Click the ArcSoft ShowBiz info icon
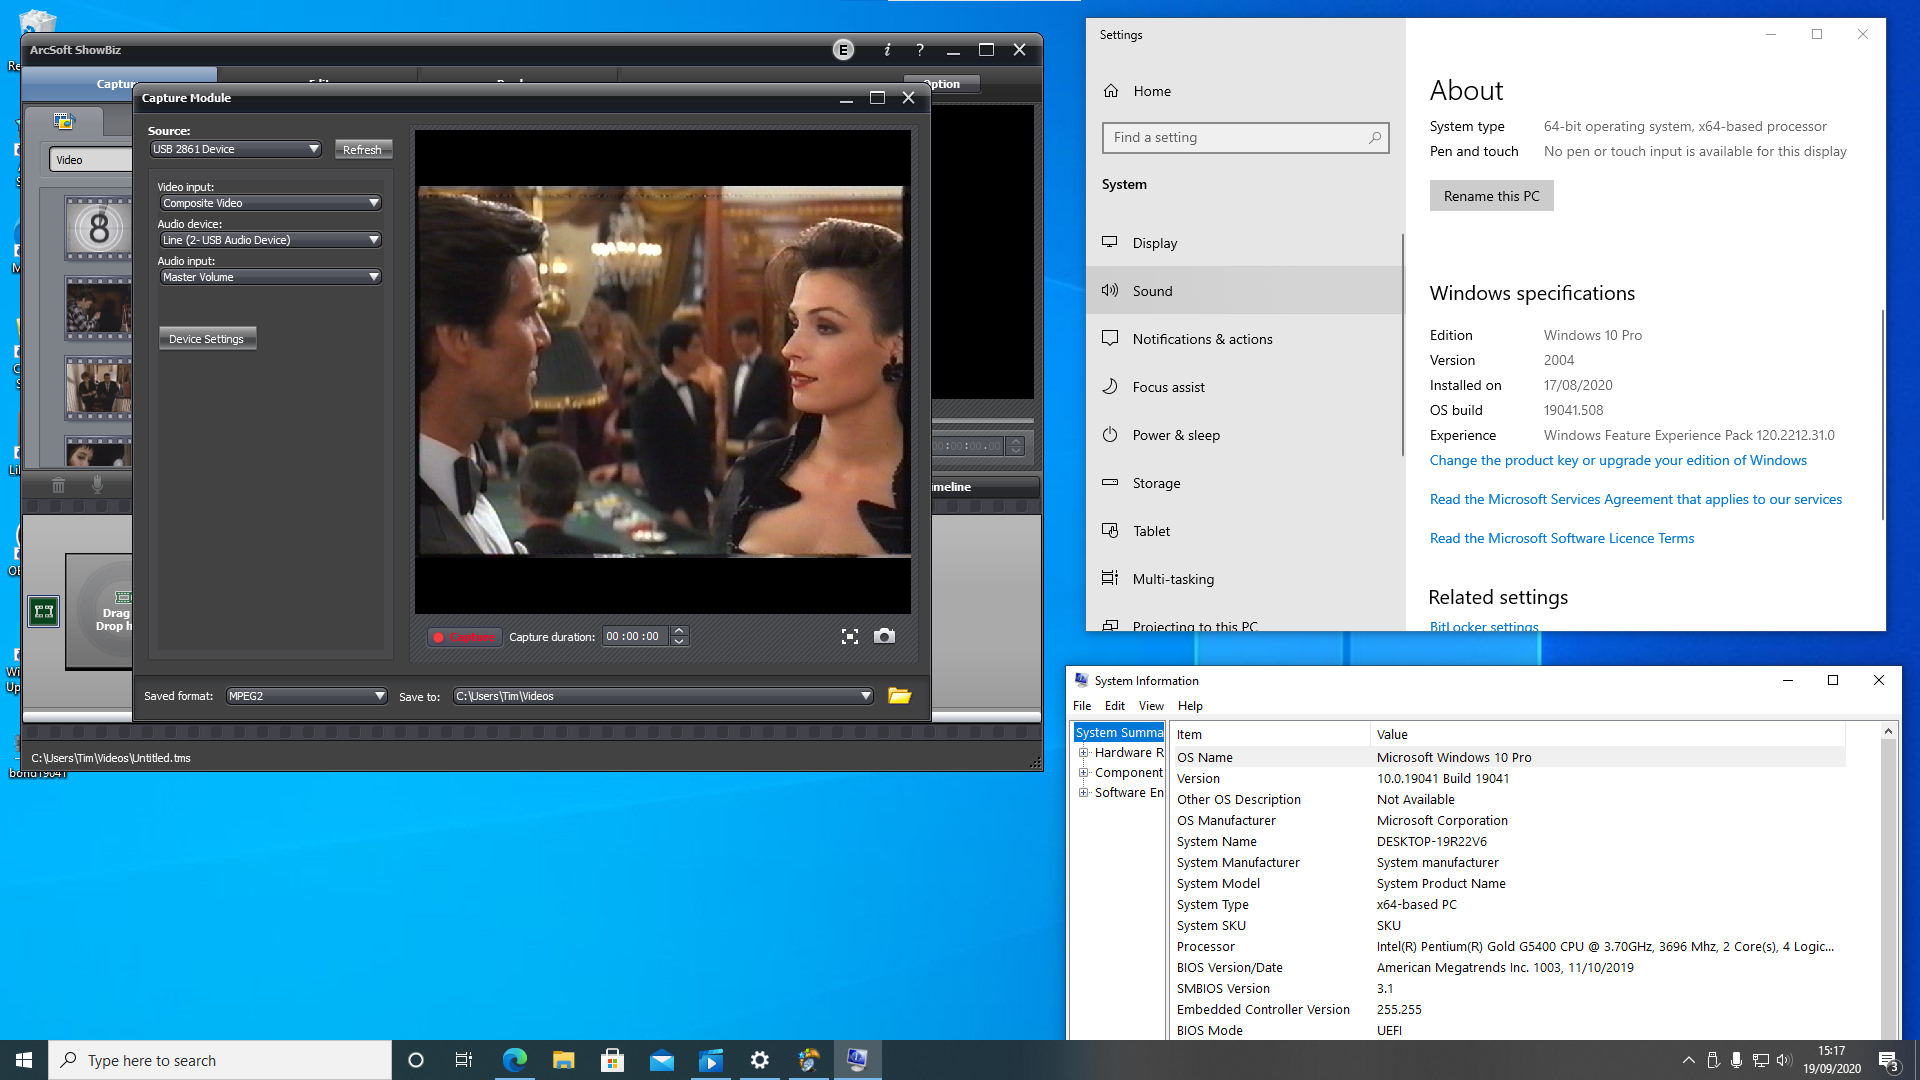The height and width of the screenshot is (1080, 1920). click(x=887, y=50)
